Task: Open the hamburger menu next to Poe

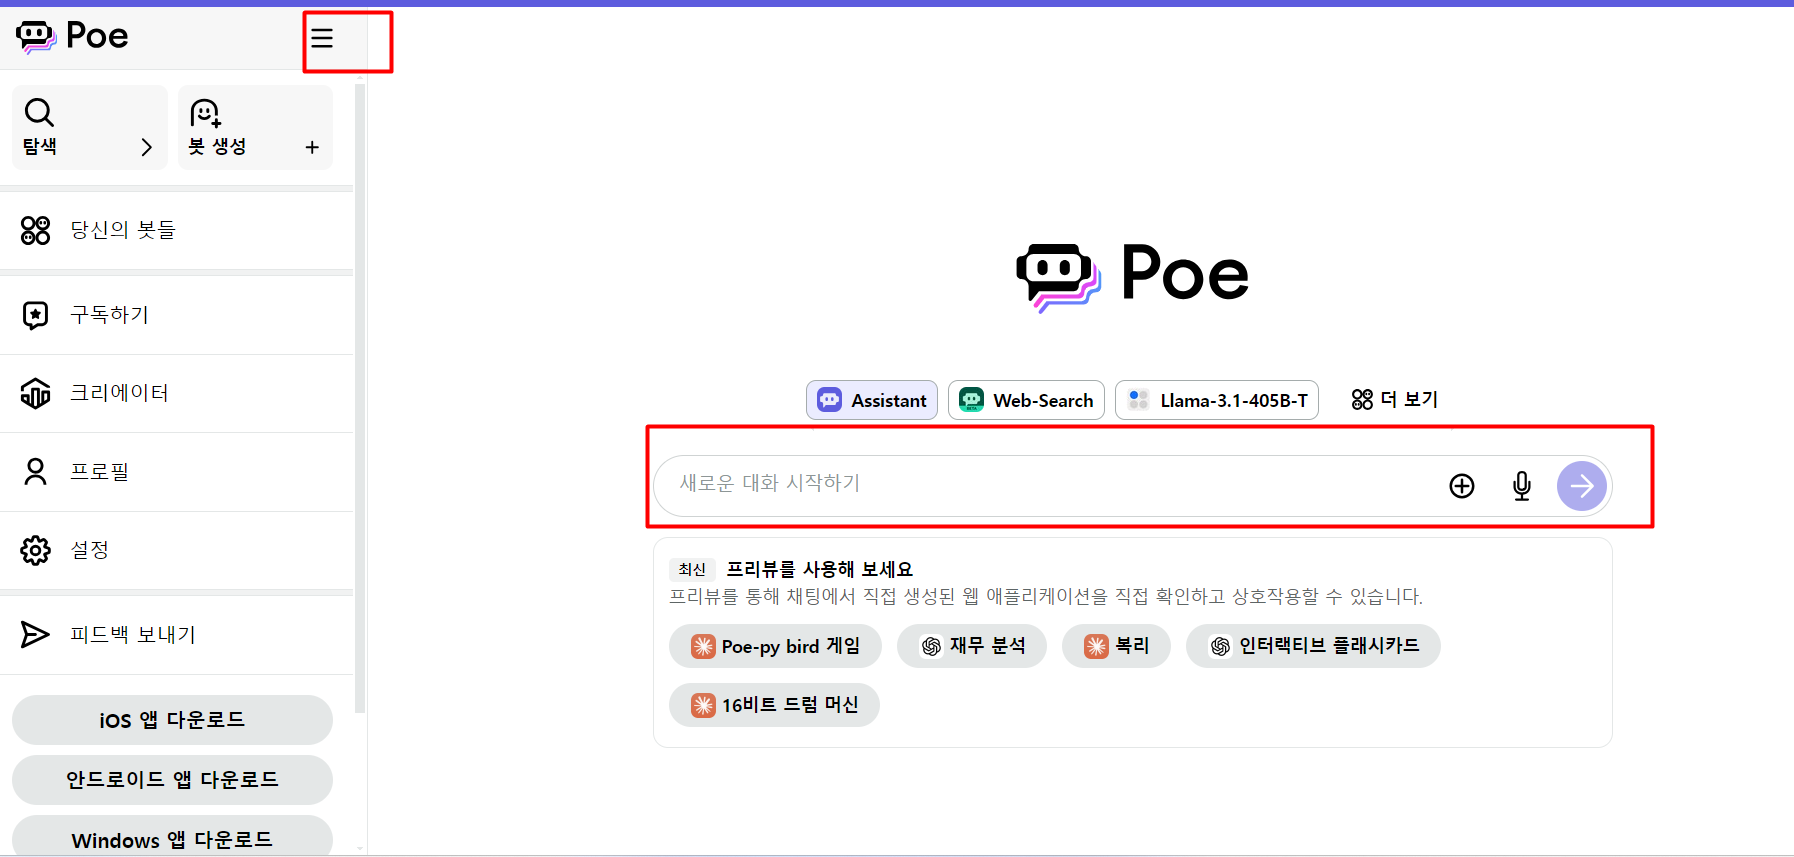Action: pos(322,38)
